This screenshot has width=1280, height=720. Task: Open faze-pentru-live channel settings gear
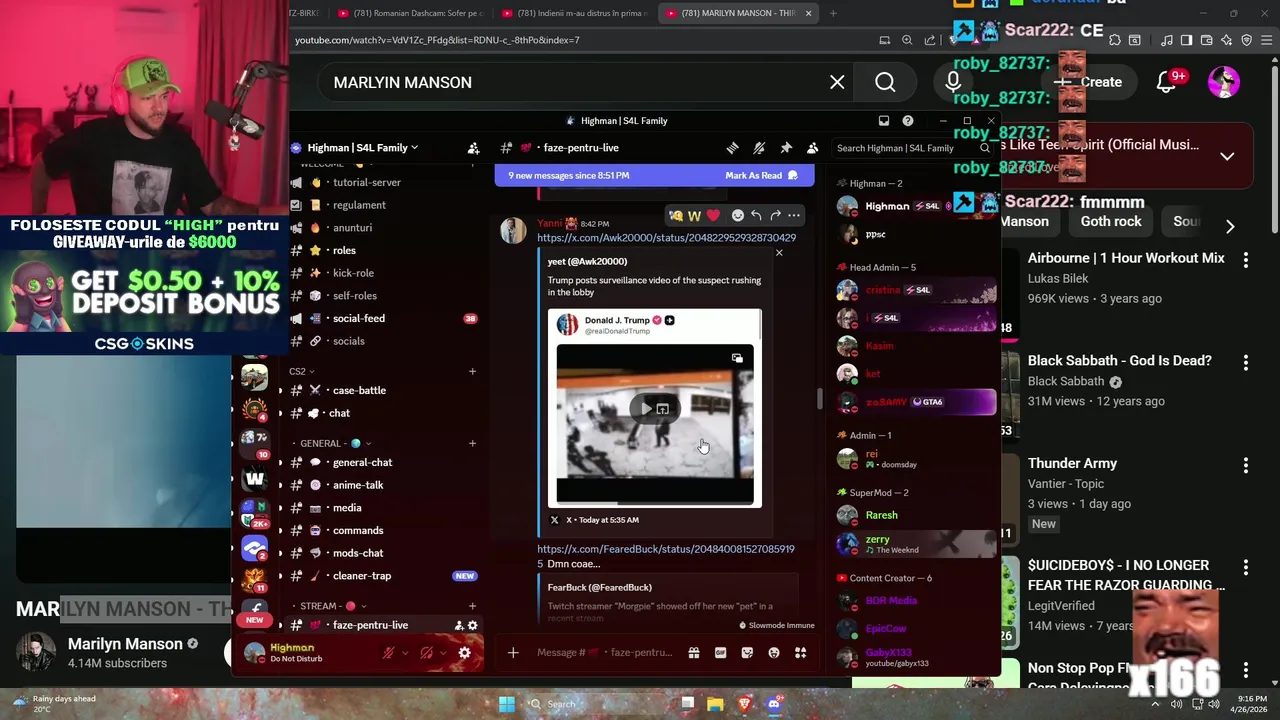(473, 625)
